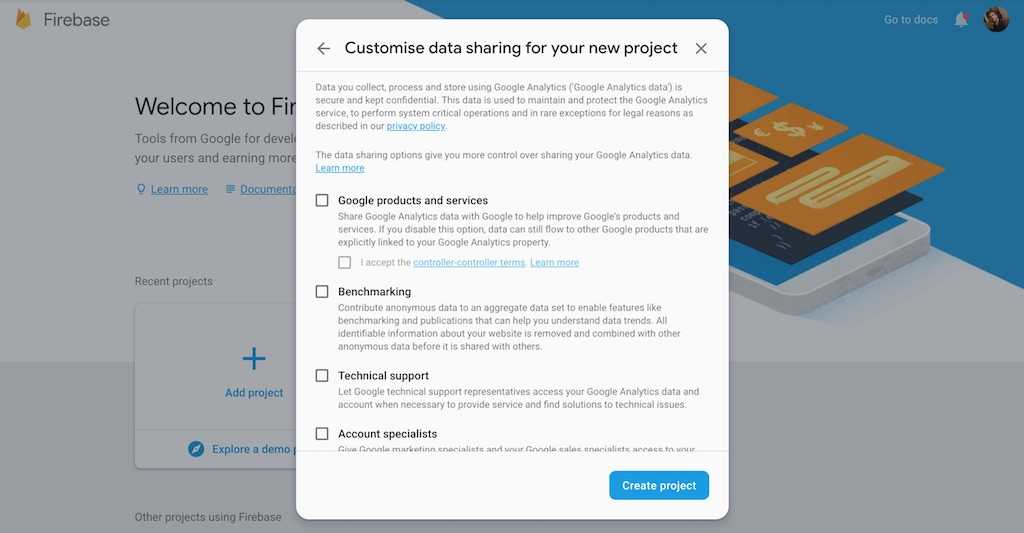1024x533 pixels.
Task: Click the lightbulb icon beside Learn more
Action: click(x=141, y=189)
